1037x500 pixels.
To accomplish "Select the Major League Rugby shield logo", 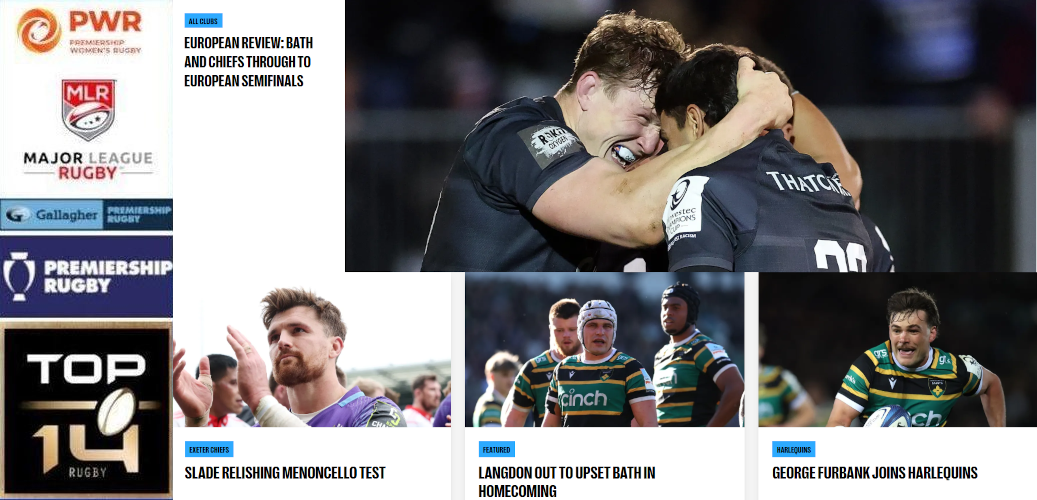I will coord(89,110).
